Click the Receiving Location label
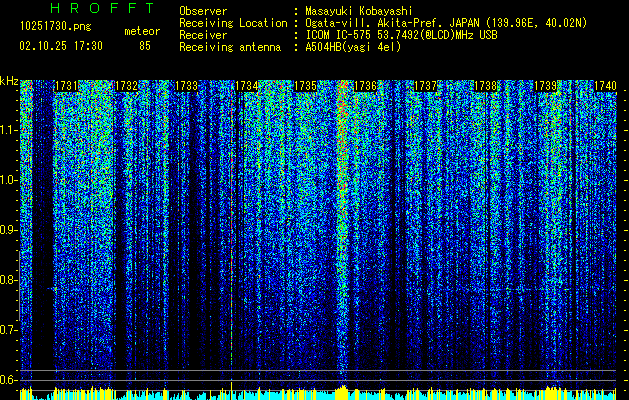 [x=233, y=23]
